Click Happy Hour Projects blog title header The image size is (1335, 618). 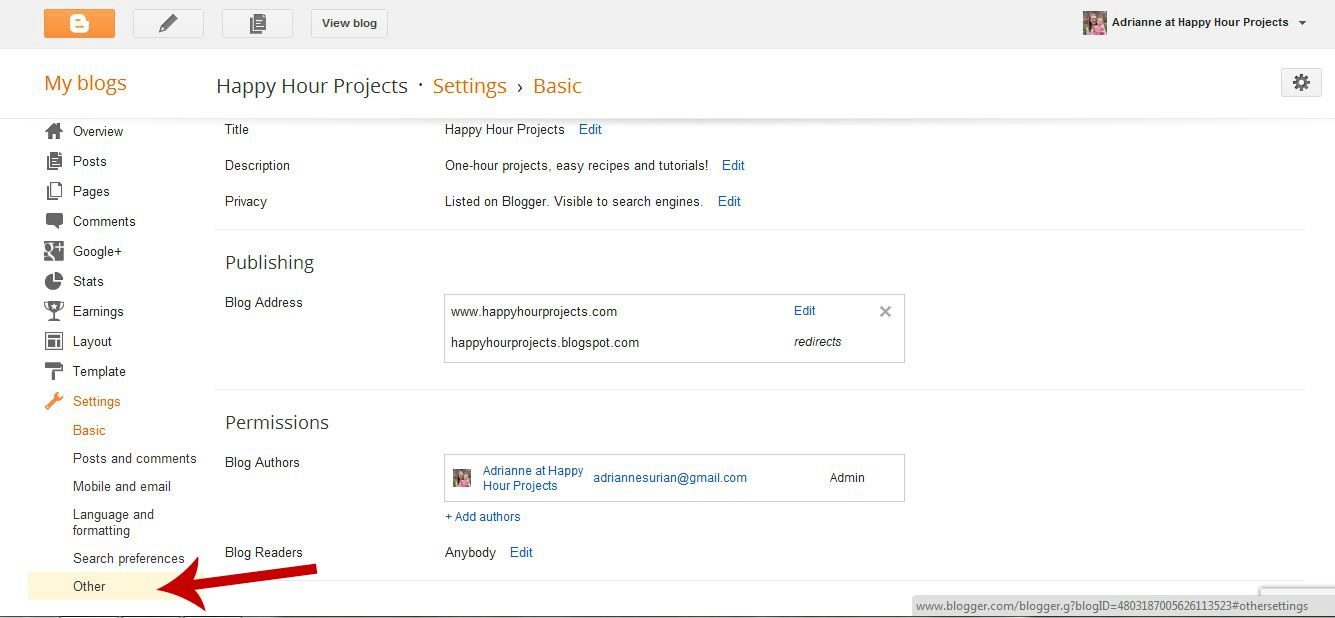click(312, 86)
